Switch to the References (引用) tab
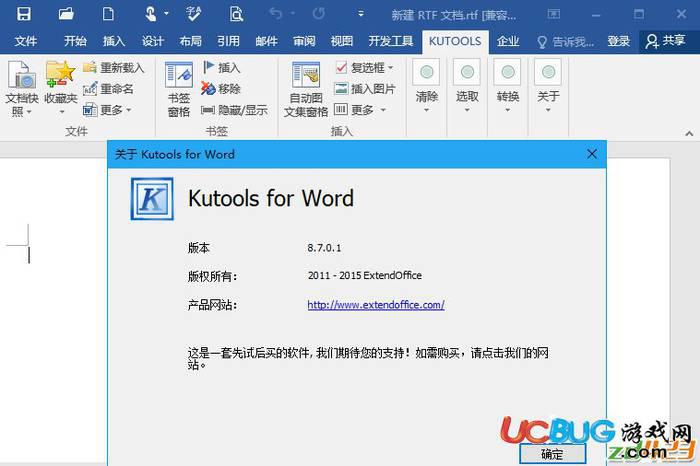This screenshot has width=700, height=466. click(x=229, y=42)
